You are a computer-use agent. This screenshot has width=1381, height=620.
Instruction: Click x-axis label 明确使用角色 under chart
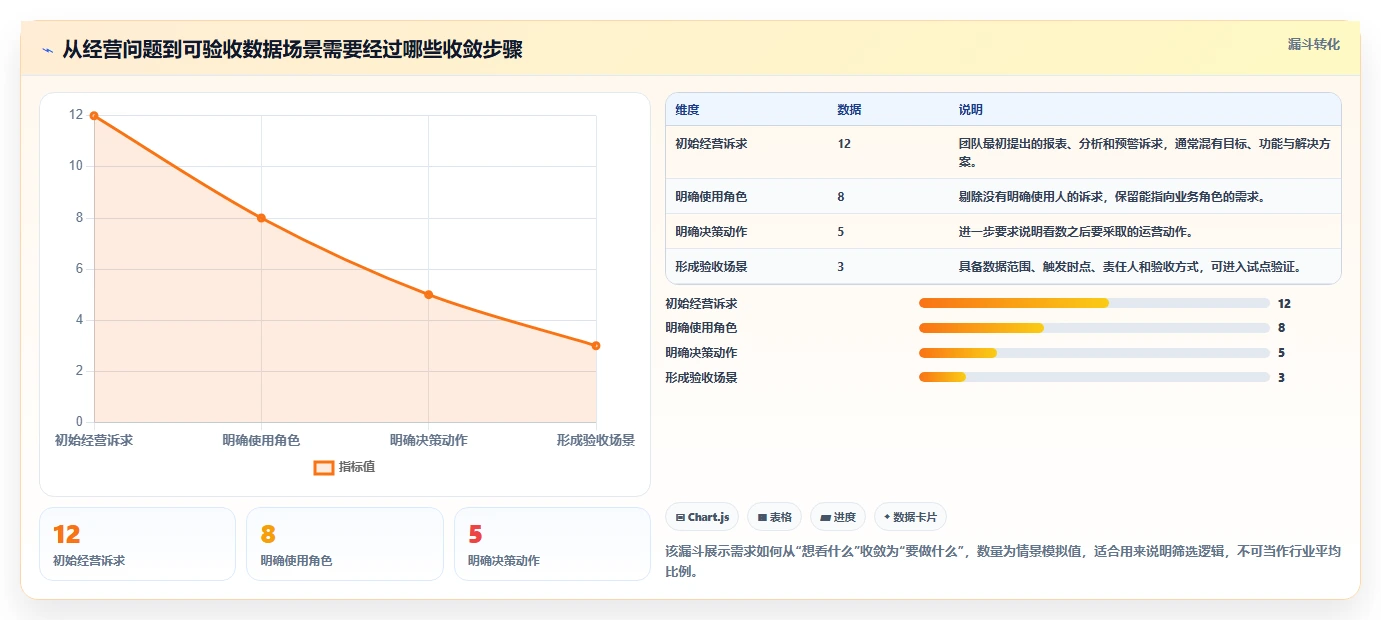261,440
